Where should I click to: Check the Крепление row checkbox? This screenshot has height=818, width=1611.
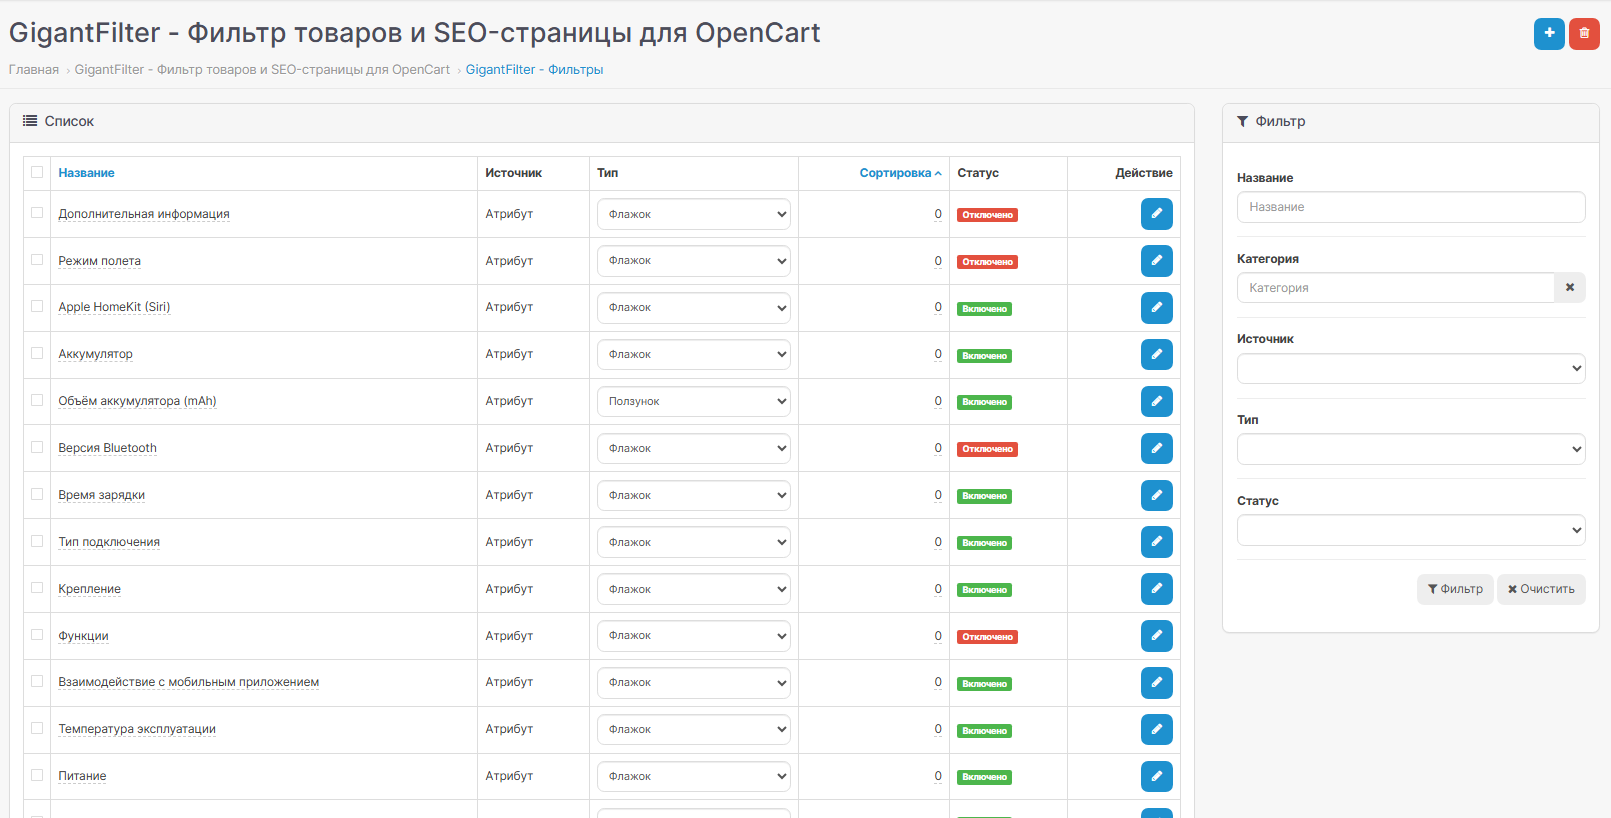[37, 588]
